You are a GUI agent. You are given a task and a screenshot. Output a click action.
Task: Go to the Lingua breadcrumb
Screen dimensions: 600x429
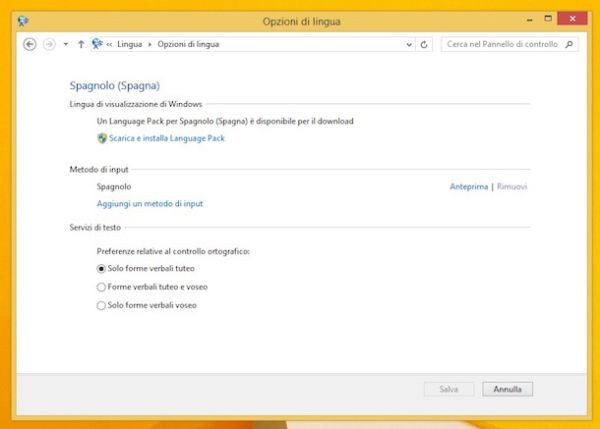click(x=131, y=44)
